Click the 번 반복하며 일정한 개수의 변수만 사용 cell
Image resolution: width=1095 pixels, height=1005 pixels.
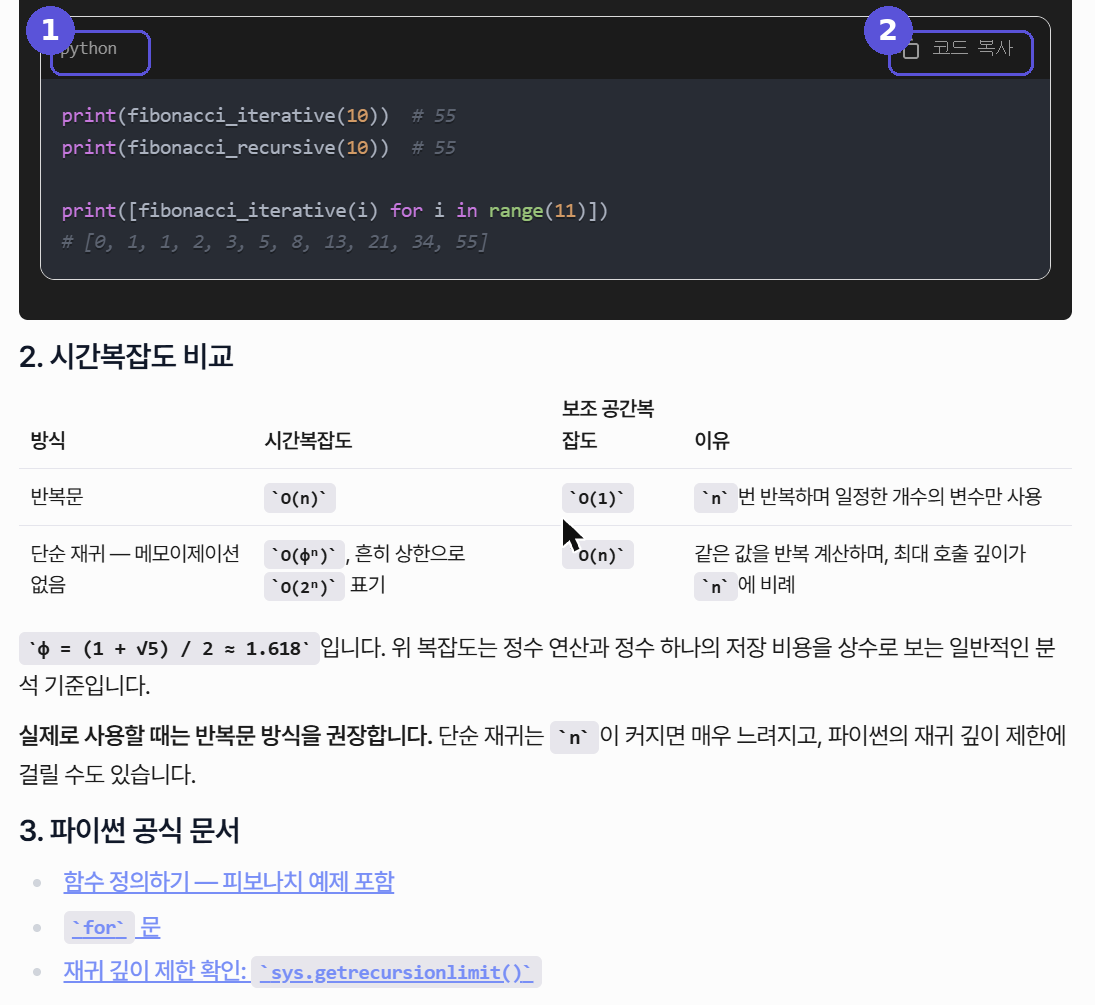868,497
